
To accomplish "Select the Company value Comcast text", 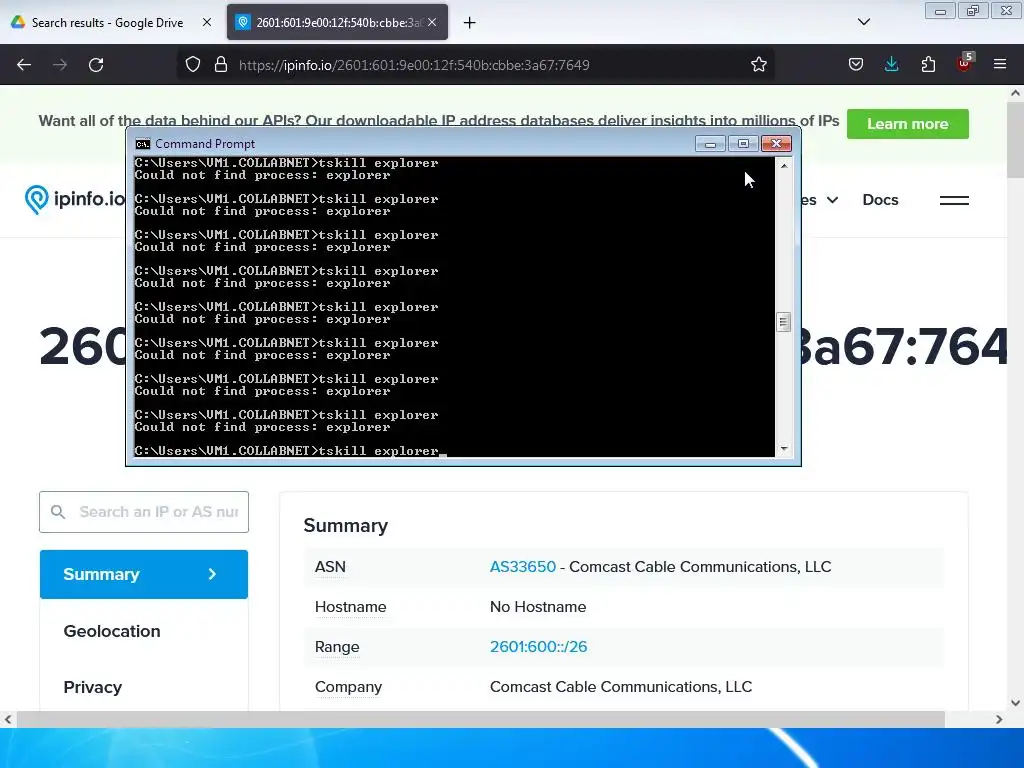I will click(x=620, y=687).
